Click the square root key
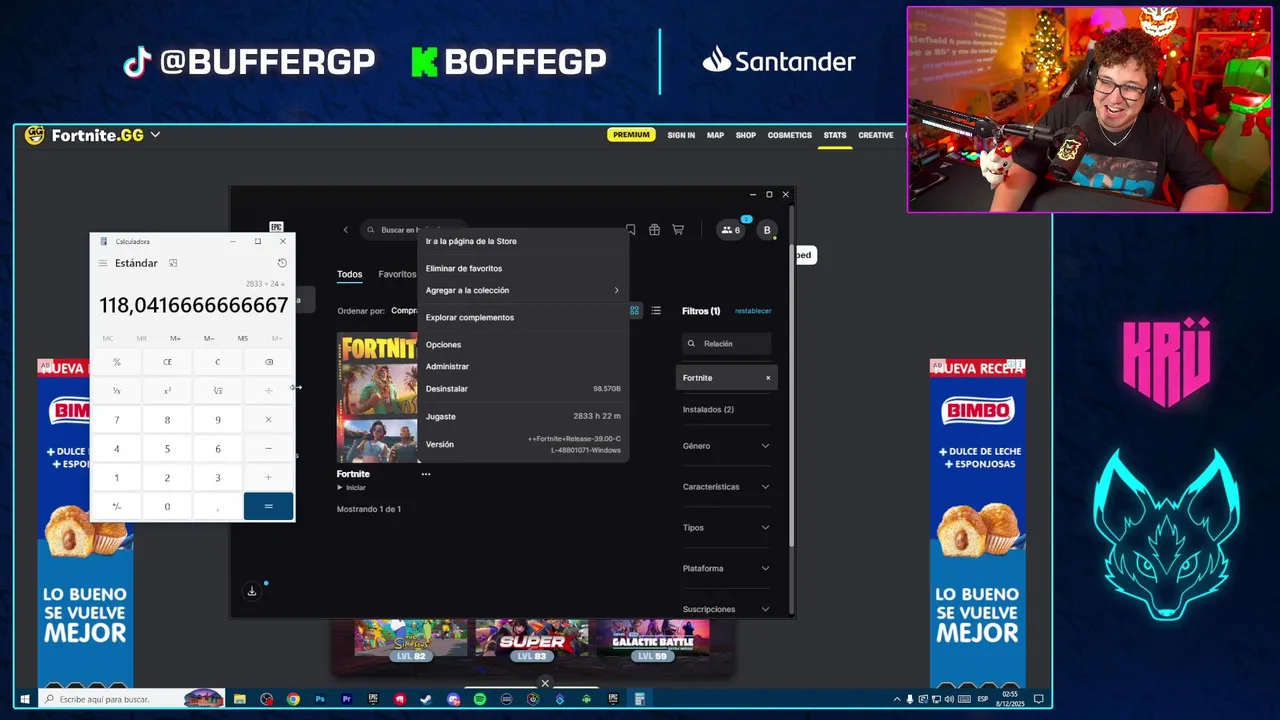Screen dimensions: 1280x720 [x=217, y=391]
